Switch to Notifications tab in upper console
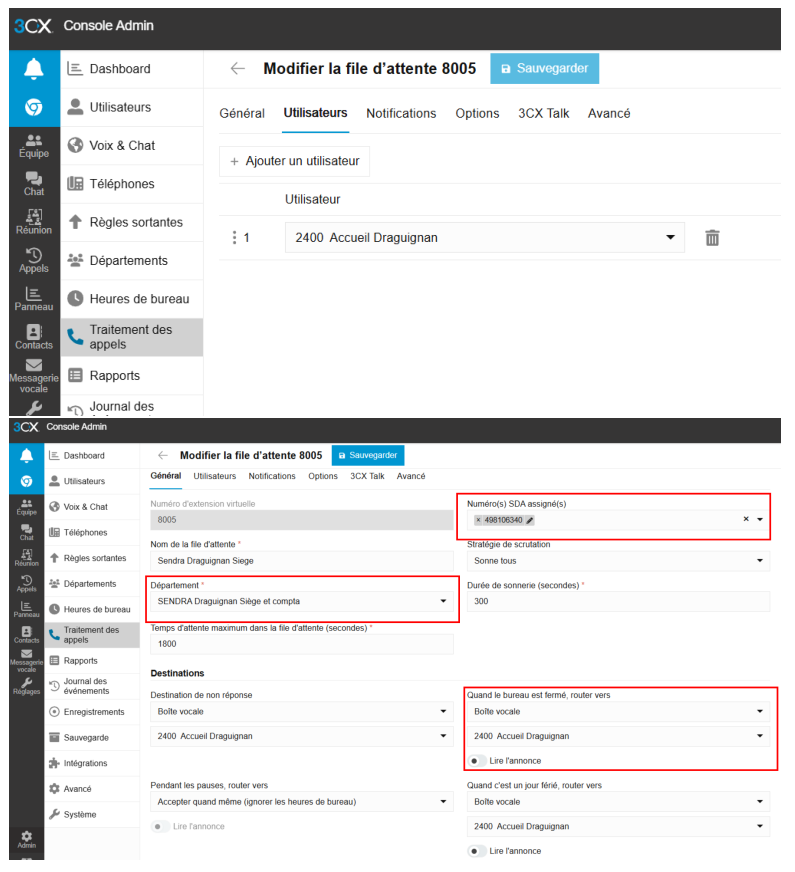This screenshot has width=795, height=872. [401, 113]
